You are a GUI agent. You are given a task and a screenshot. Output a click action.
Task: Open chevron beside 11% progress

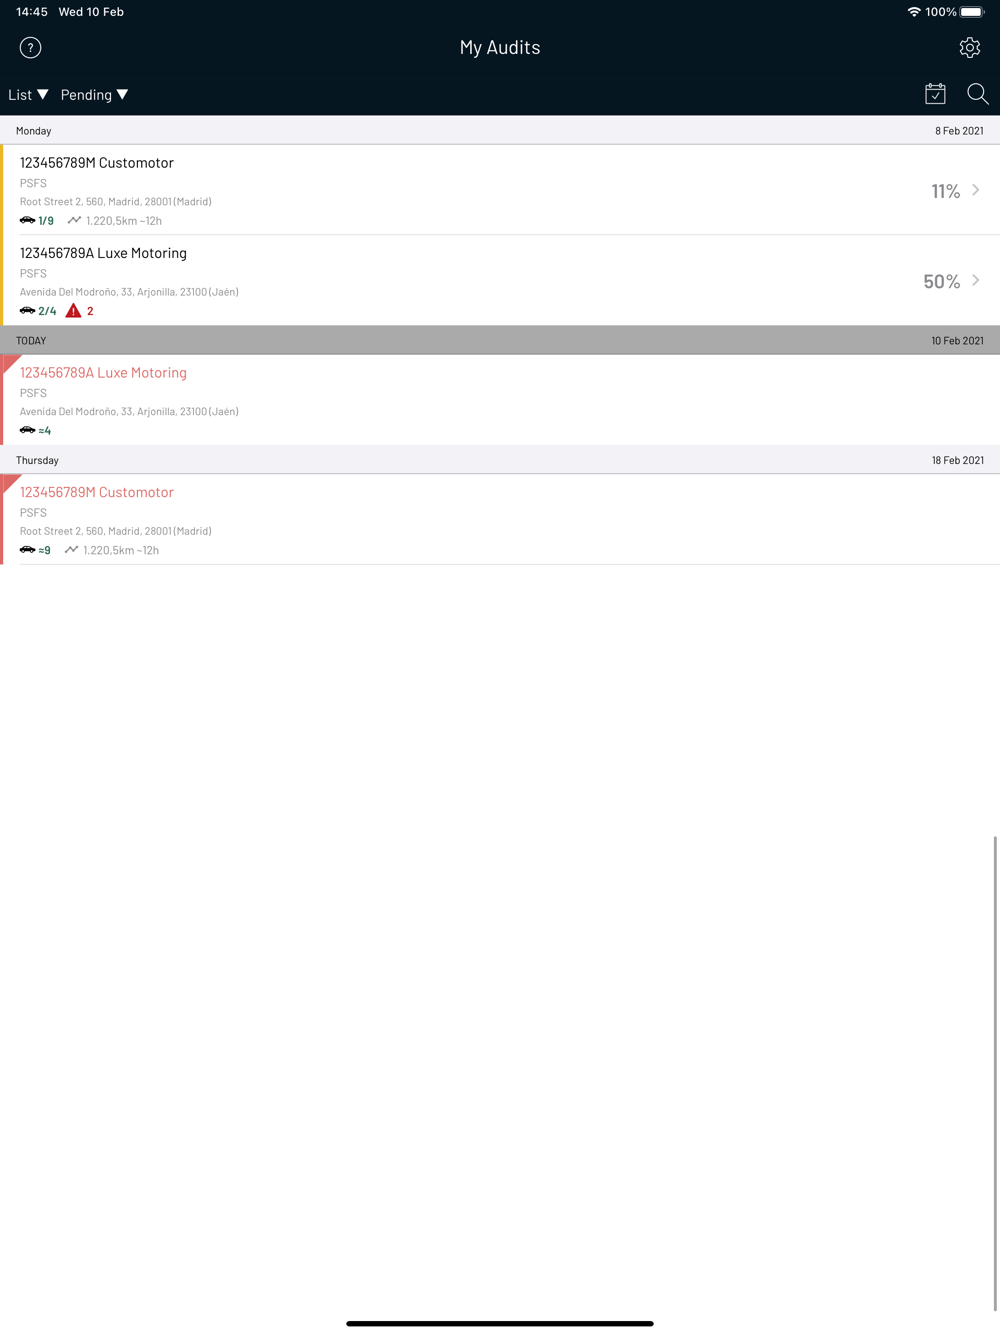(976, 190)
